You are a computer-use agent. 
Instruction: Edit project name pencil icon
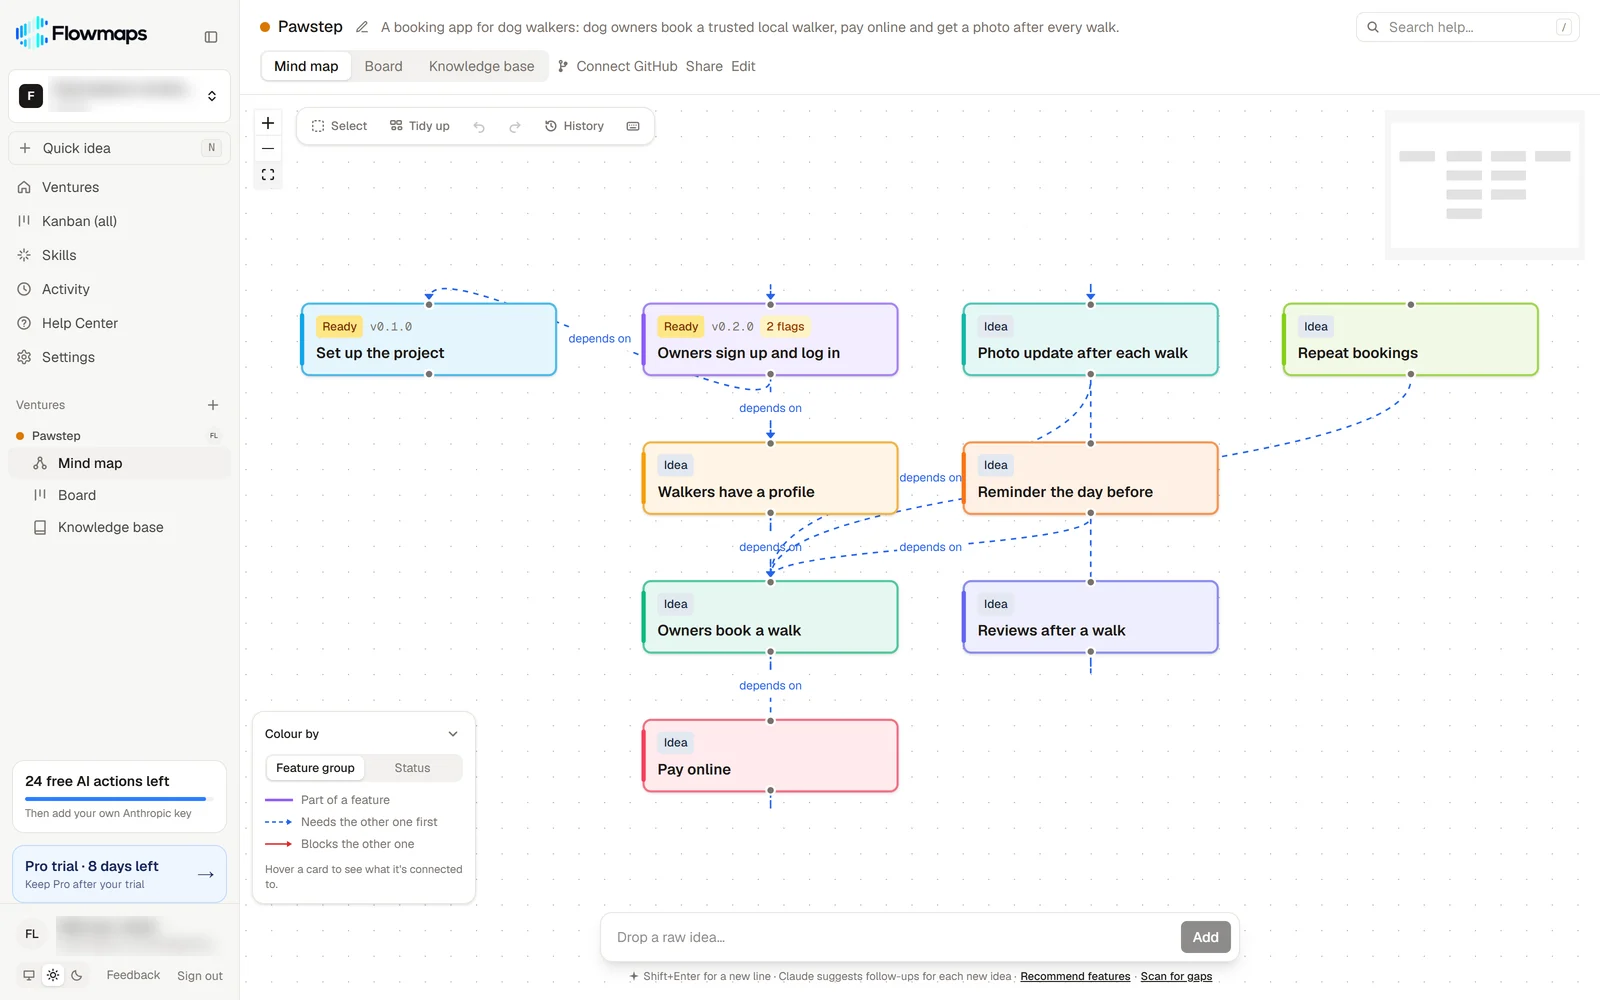pyautogui.click(x=362, y=27)
